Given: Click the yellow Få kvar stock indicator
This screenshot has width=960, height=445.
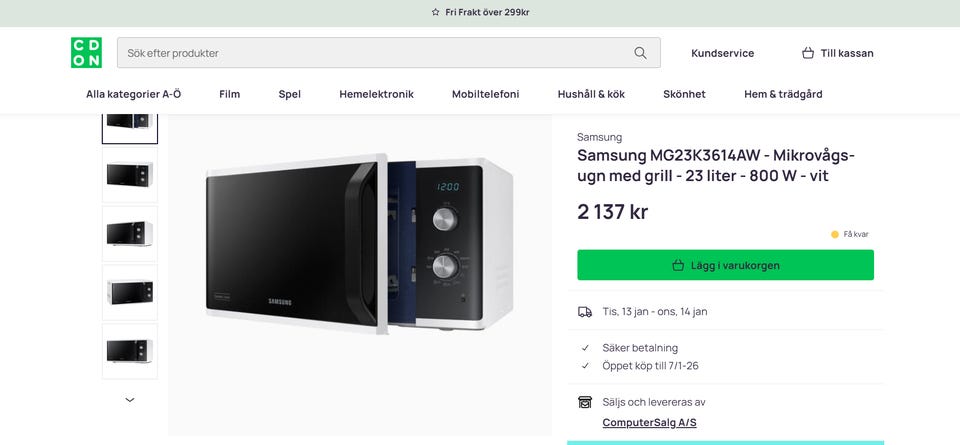Looking at the screenshot, I should pyautogui.click(x=835, y=234).
